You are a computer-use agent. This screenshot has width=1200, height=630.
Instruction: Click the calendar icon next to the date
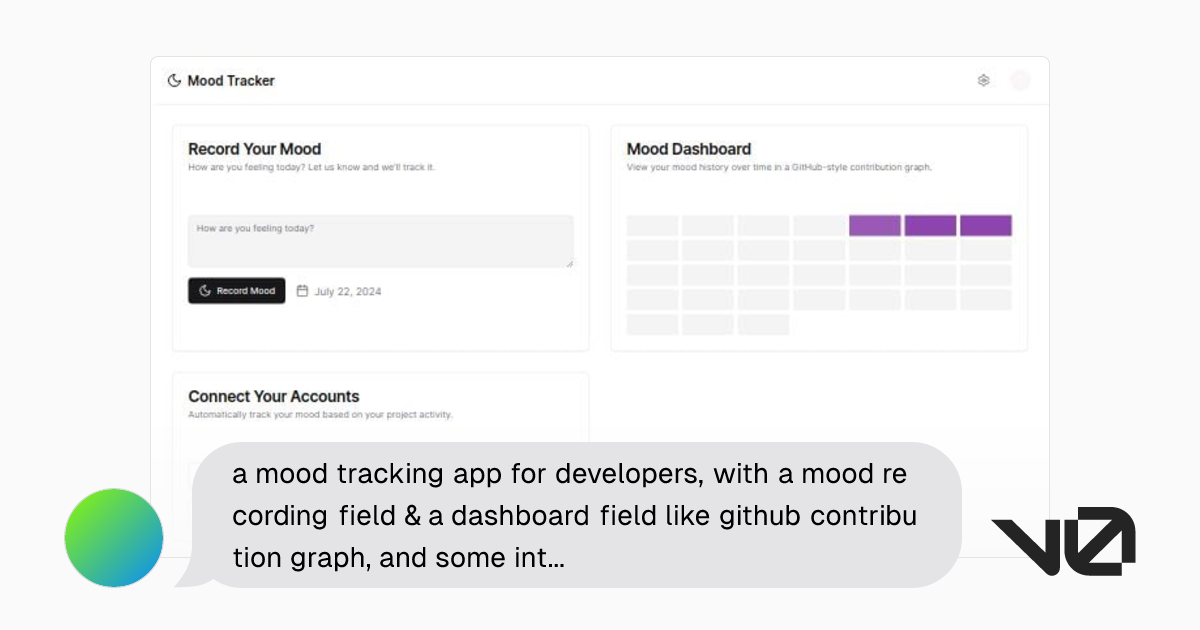pyautogui.click(x=304, y=291)
